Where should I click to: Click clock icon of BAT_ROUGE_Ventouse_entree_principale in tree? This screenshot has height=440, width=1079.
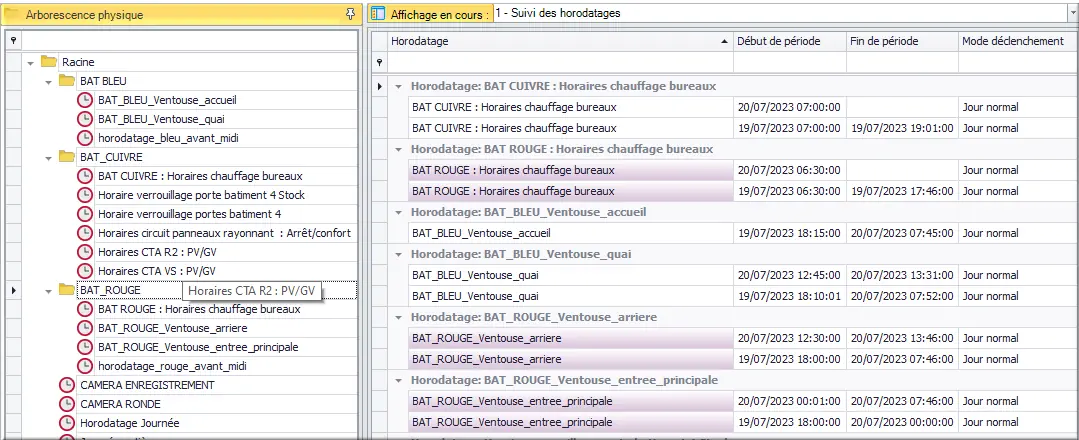85,347
